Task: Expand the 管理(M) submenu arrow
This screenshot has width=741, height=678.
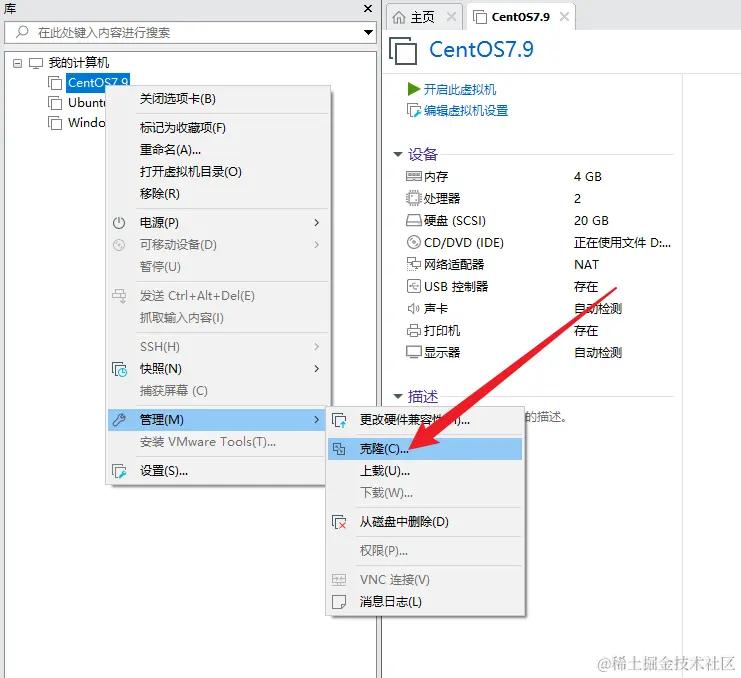Action: 317,420
